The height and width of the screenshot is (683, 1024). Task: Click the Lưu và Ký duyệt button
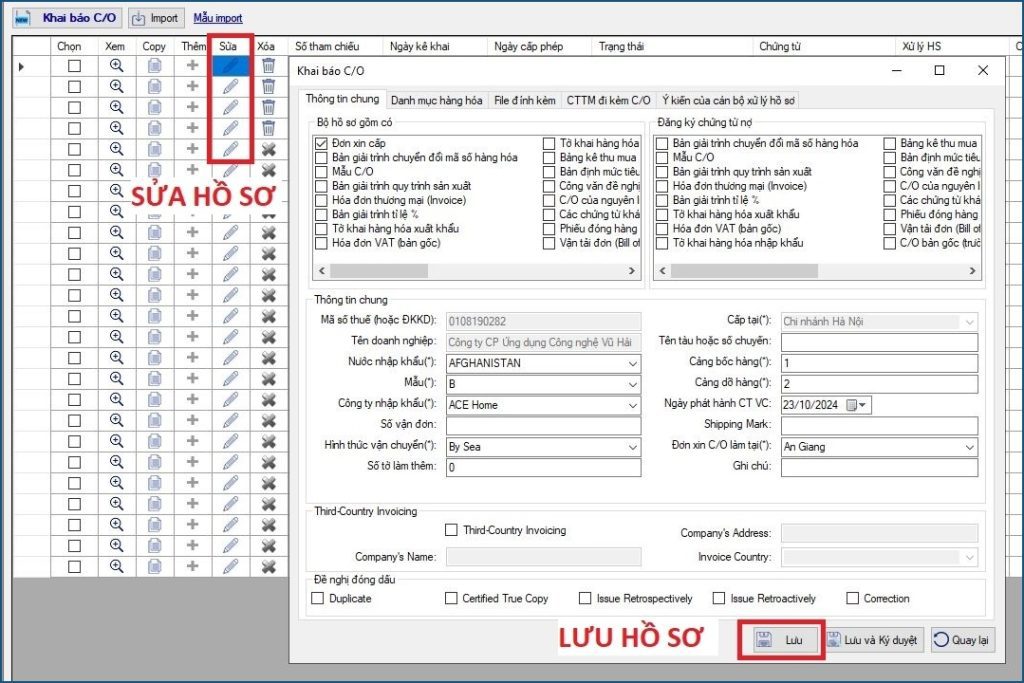873,640
